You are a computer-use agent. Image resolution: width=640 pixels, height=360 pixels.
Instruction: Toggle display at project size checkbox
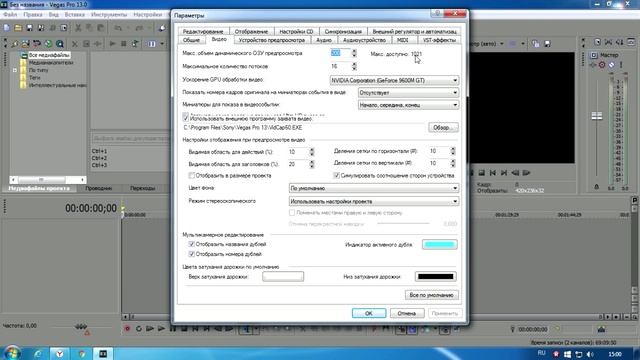pos(191,176)
